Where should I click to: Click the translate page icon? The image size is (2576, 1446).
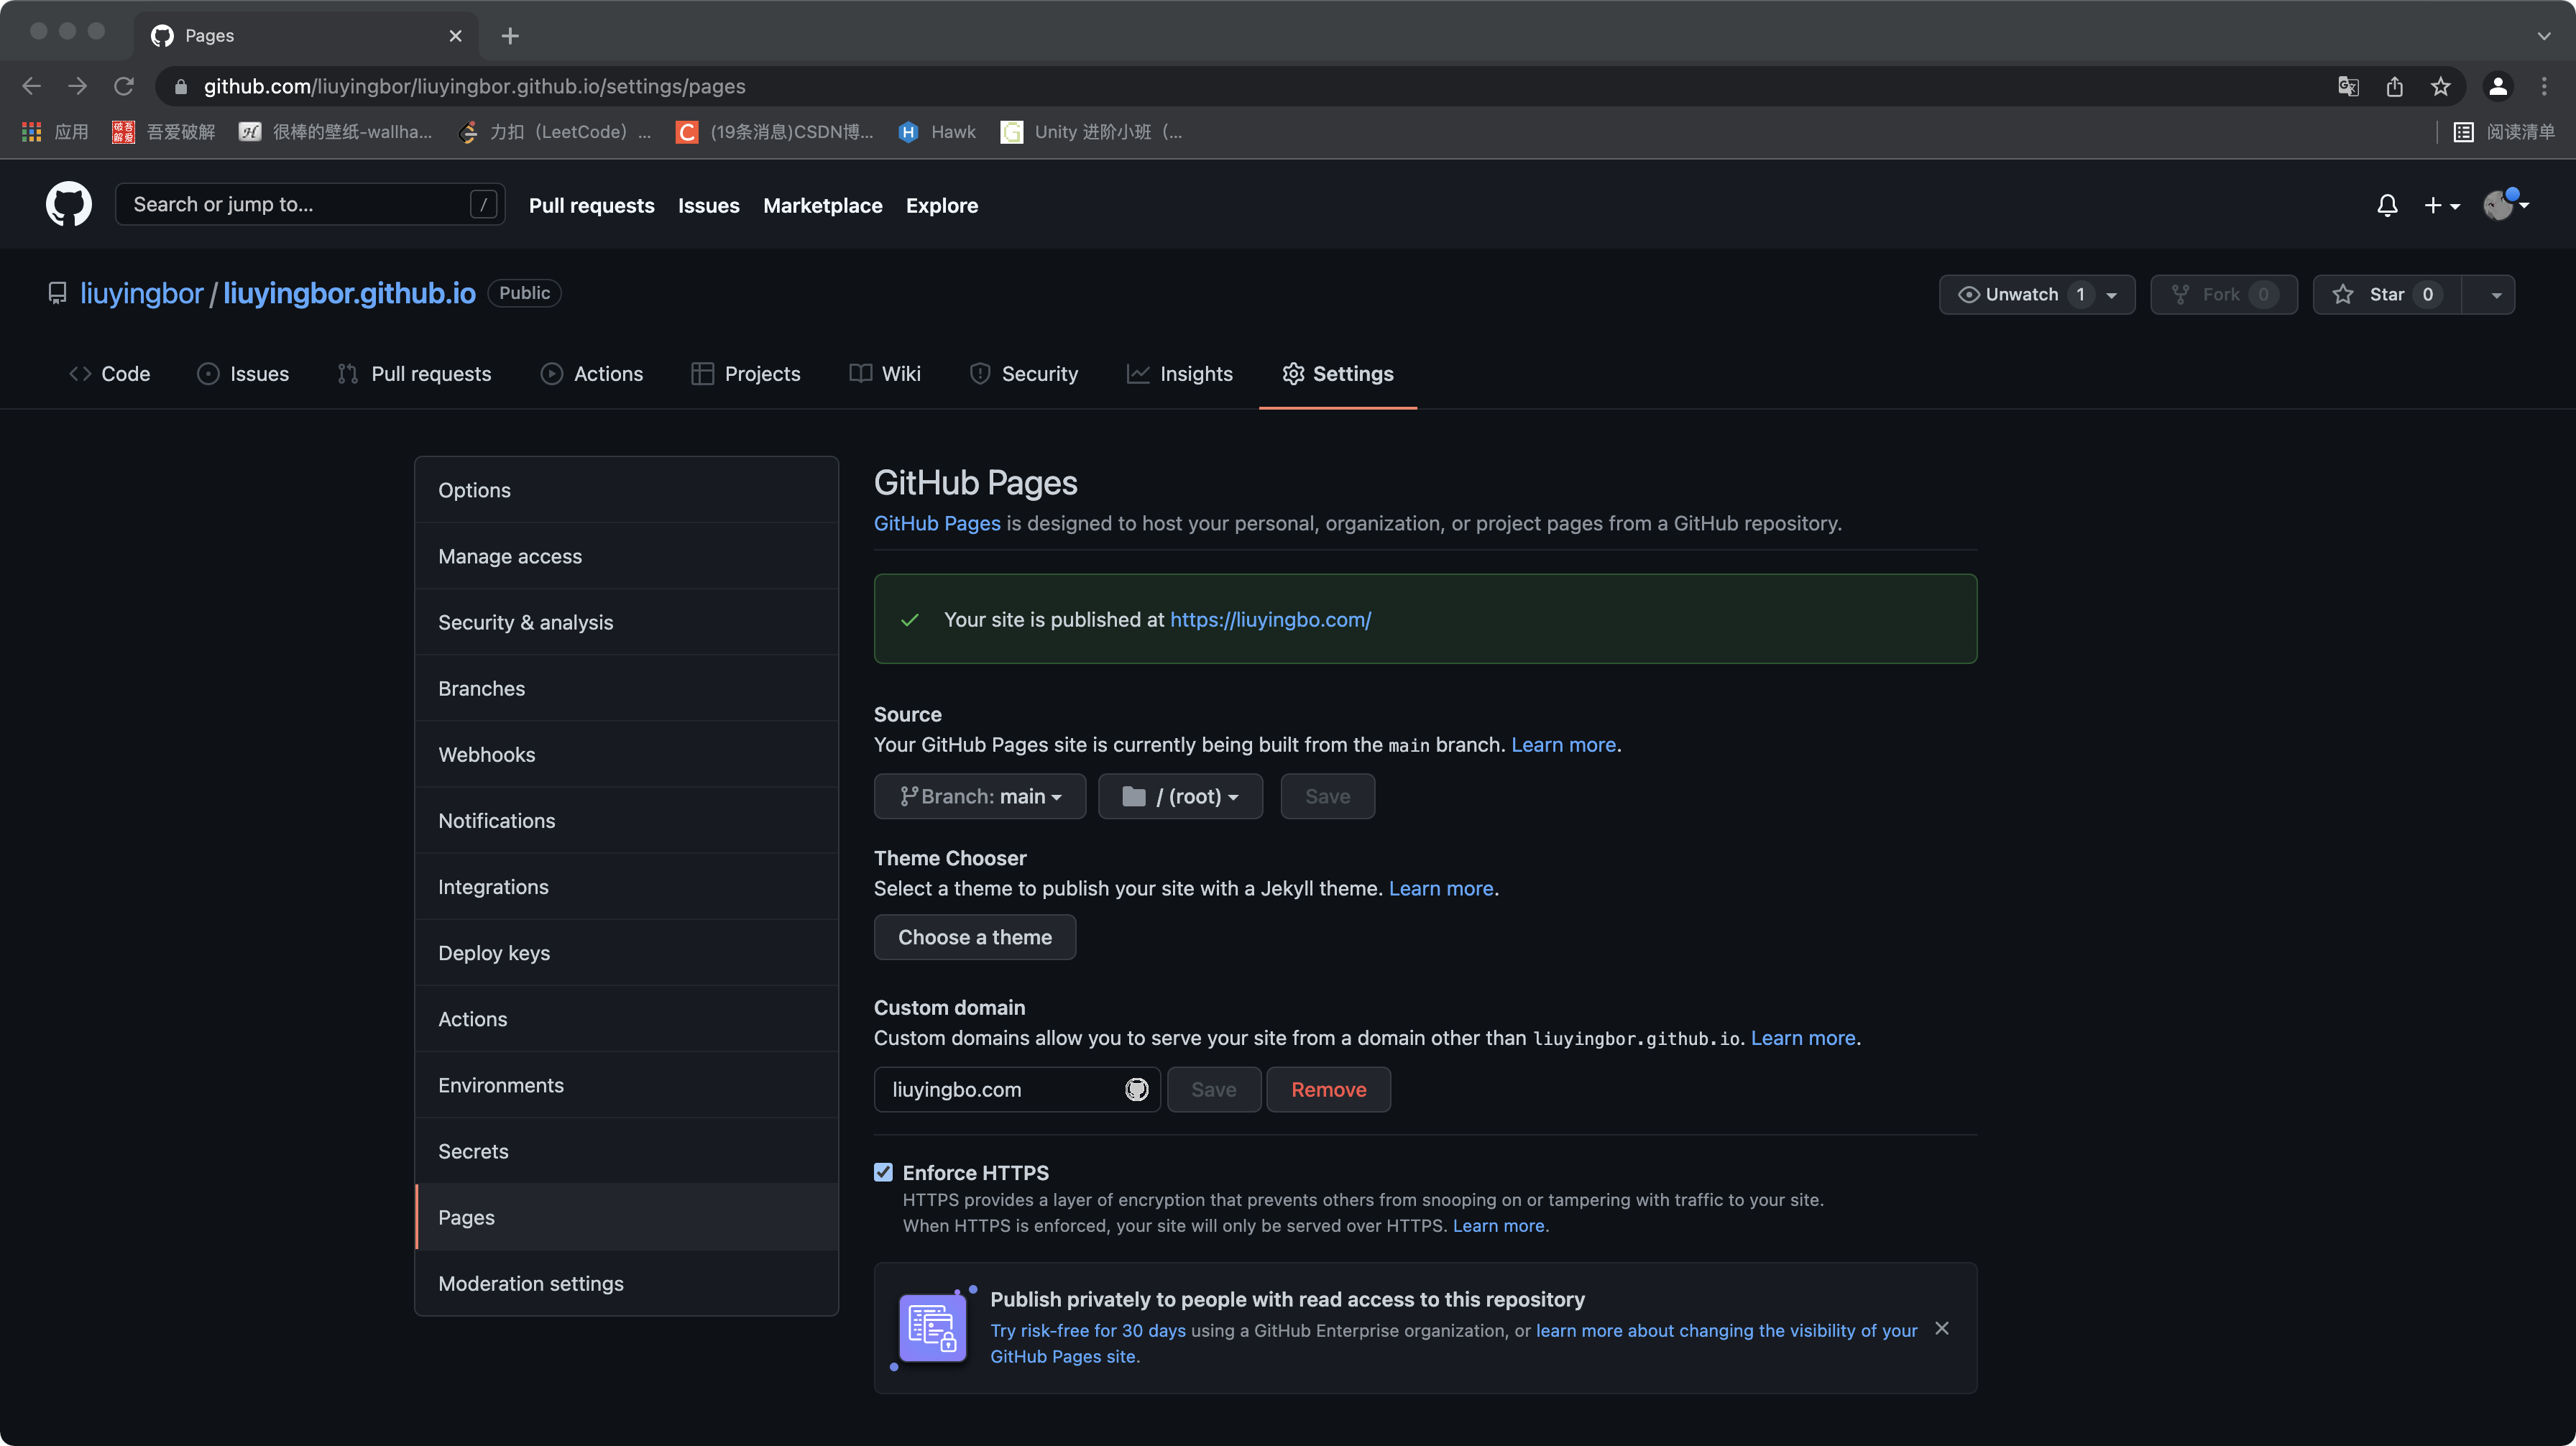pyautogui.click(x=2348, y=86)
